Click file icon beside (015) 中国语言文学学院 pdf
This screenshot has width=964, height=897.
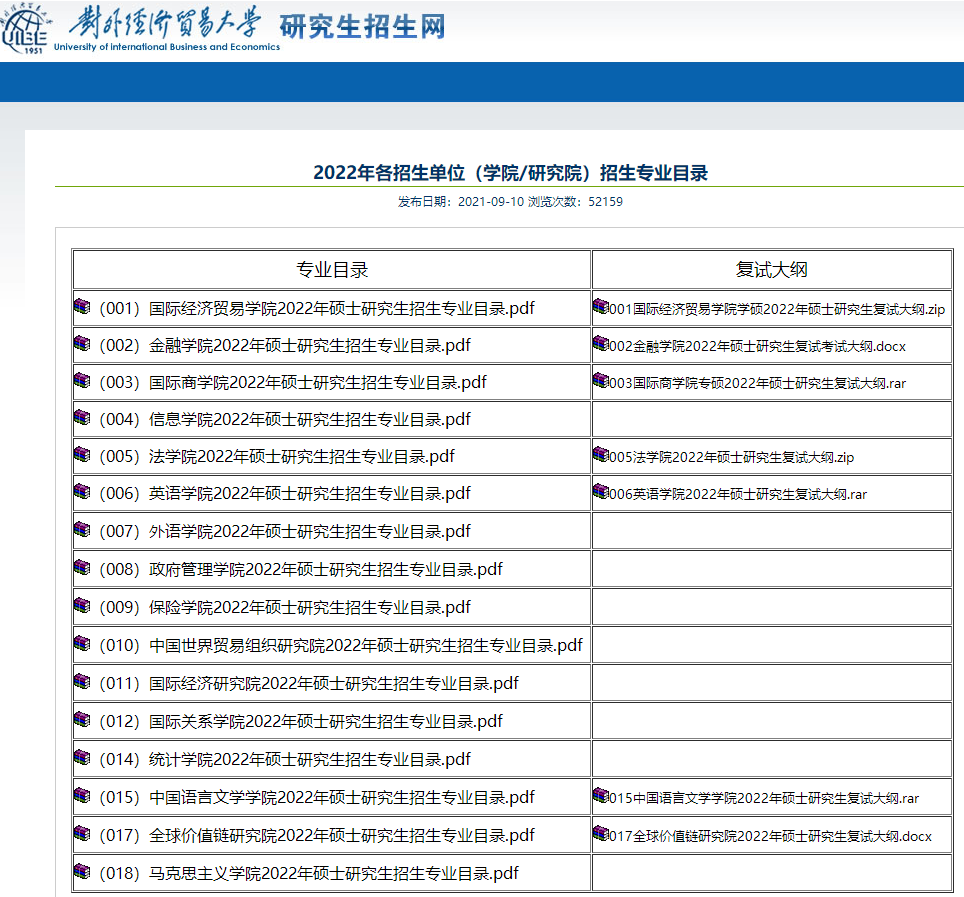pyautogui.click(x=82, y=796)
